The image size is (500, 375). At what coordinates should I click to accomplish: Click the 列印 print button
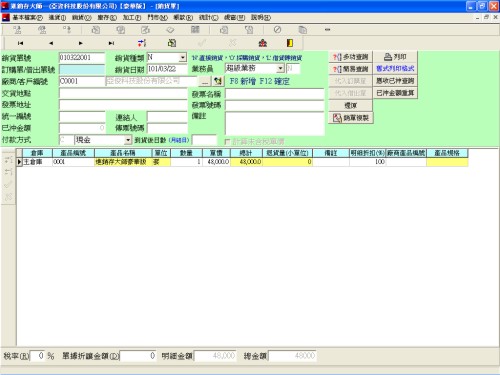395,57
